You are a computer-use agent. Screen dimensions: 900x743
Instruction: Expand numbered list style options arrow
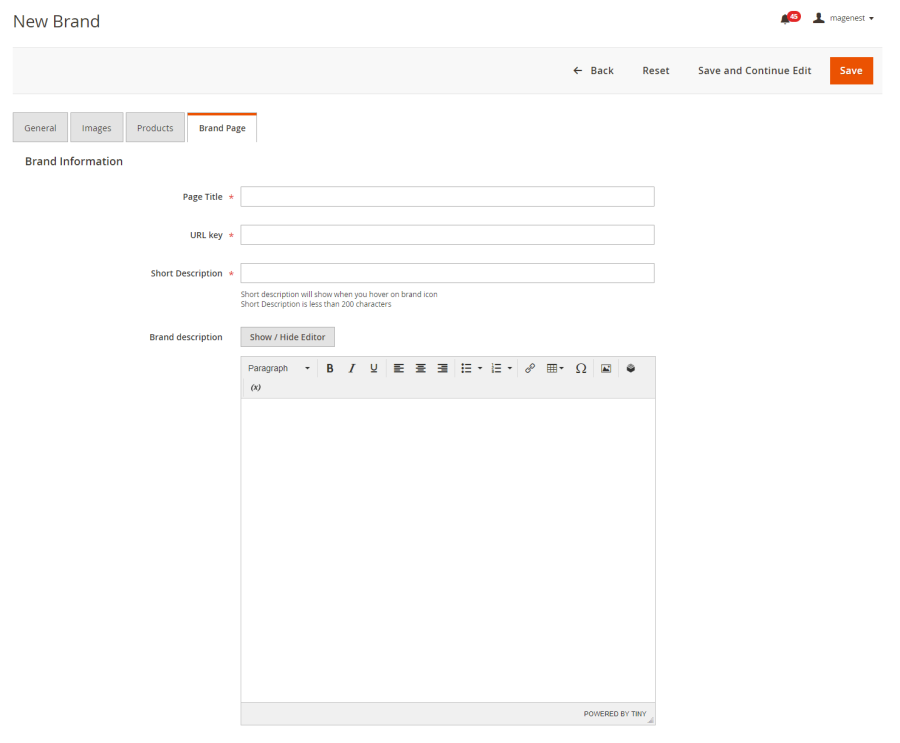coord(510,369)
